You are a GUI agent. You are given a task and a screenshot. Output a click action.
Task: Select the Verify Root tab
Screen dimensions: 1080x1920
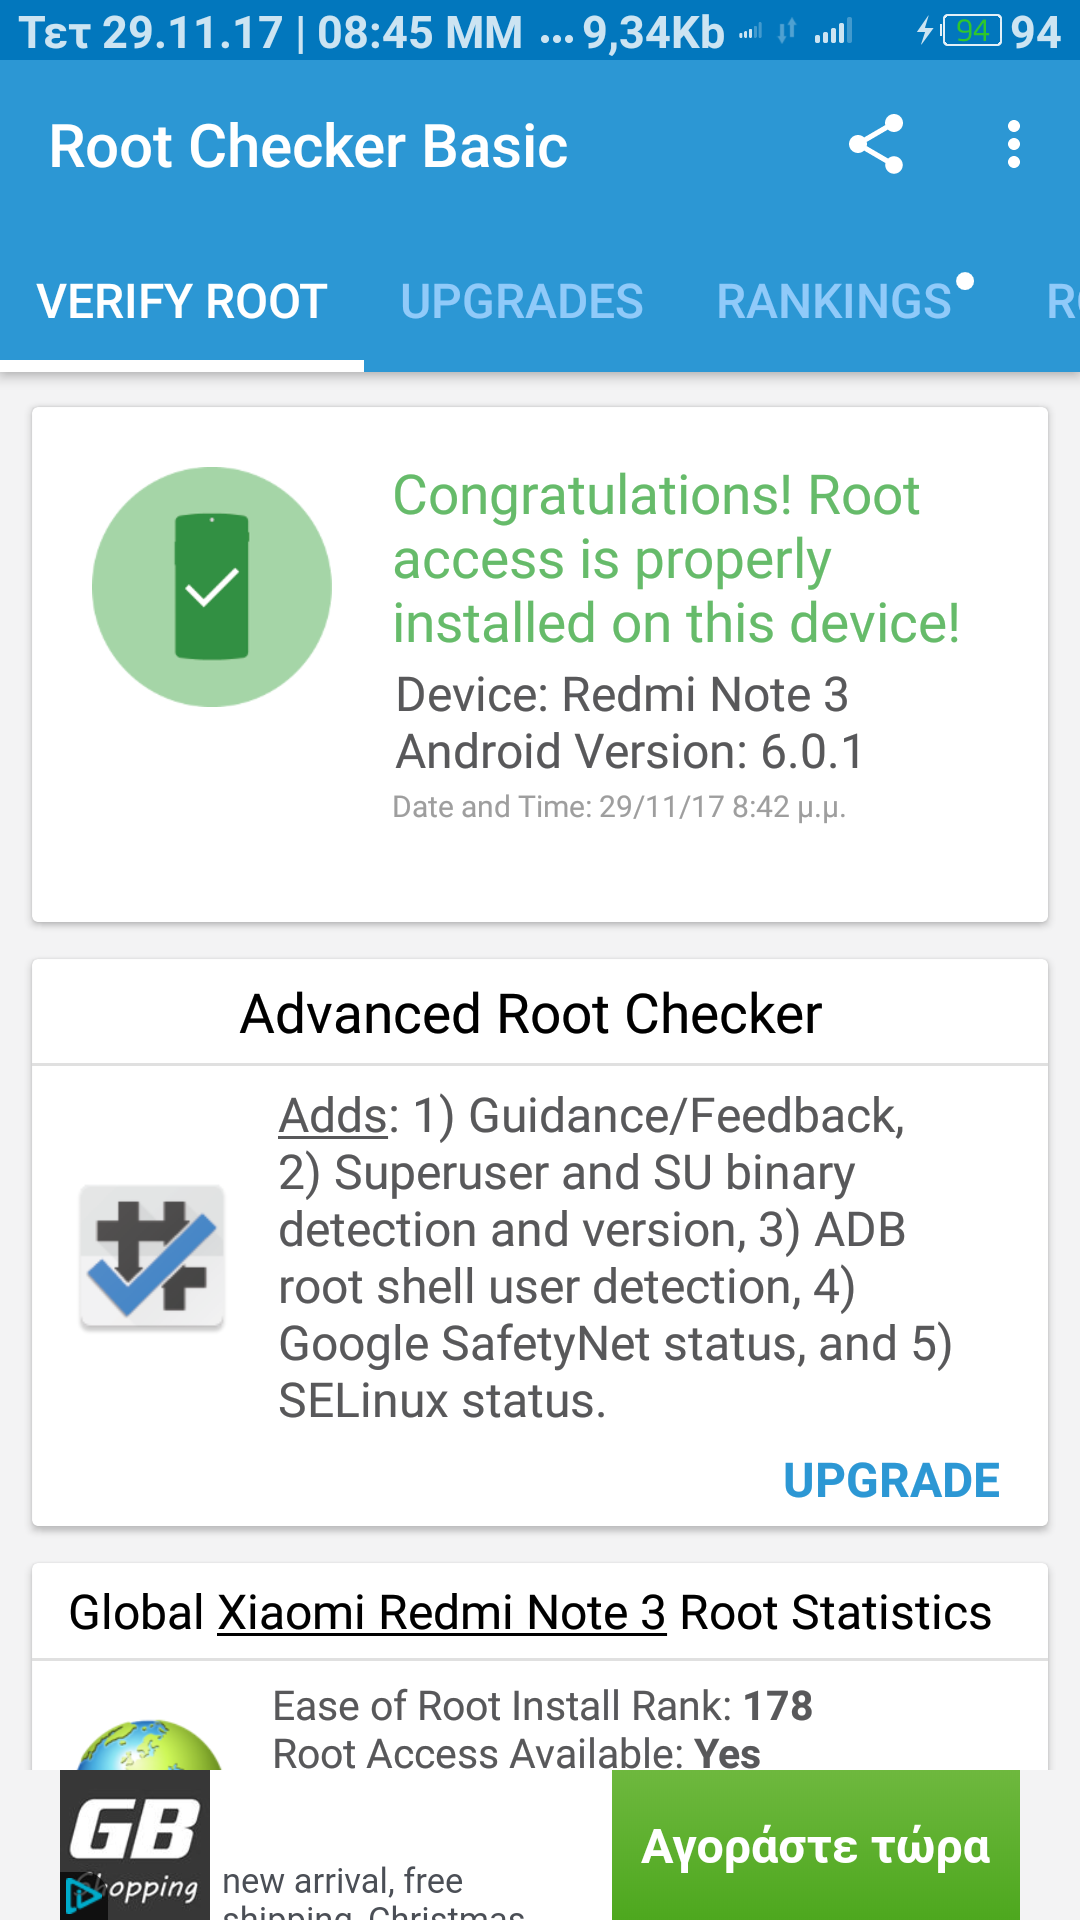click(182, 302)
